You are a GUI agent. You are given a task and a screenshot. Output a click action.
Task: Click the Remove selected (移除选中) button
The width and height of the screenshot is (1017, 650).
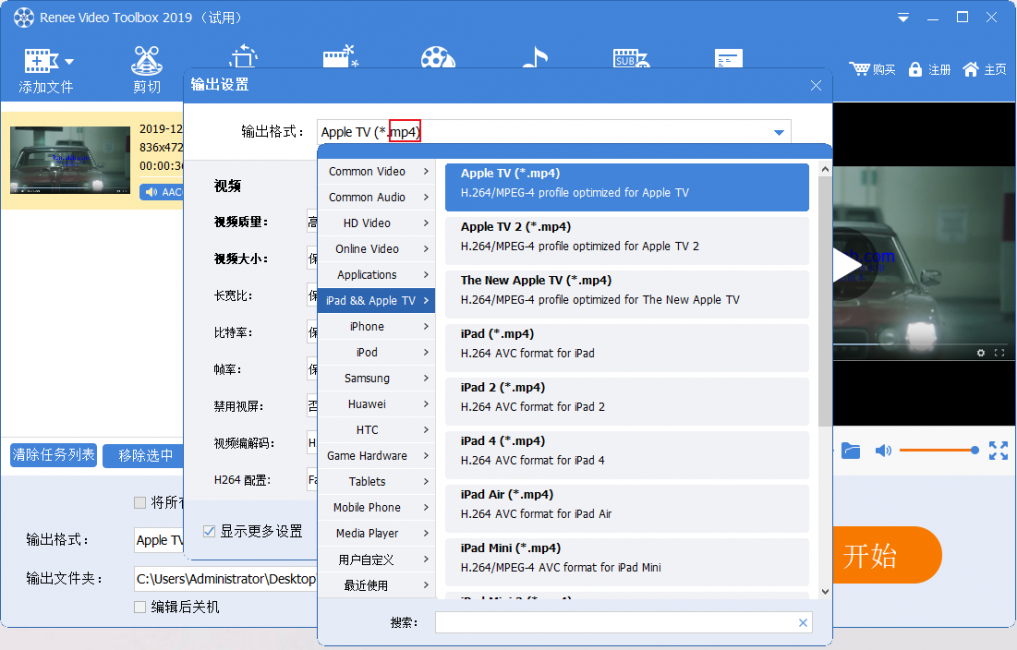145,455
